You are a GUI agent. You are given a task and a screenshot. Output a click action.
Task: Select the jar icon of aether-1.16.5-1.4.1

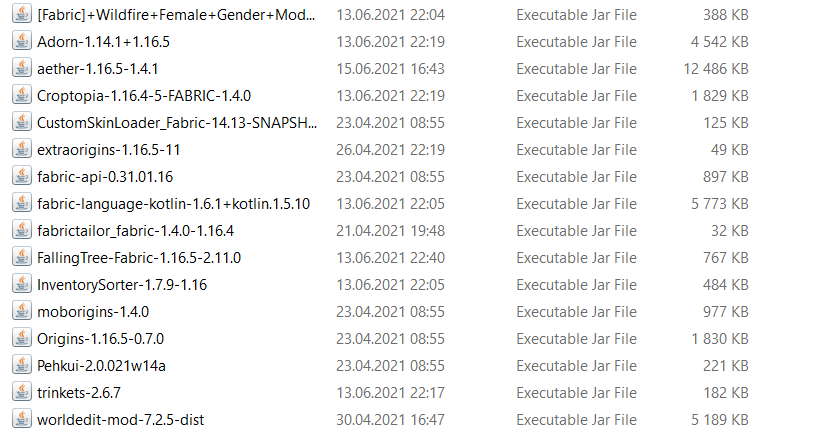(22, 69)
